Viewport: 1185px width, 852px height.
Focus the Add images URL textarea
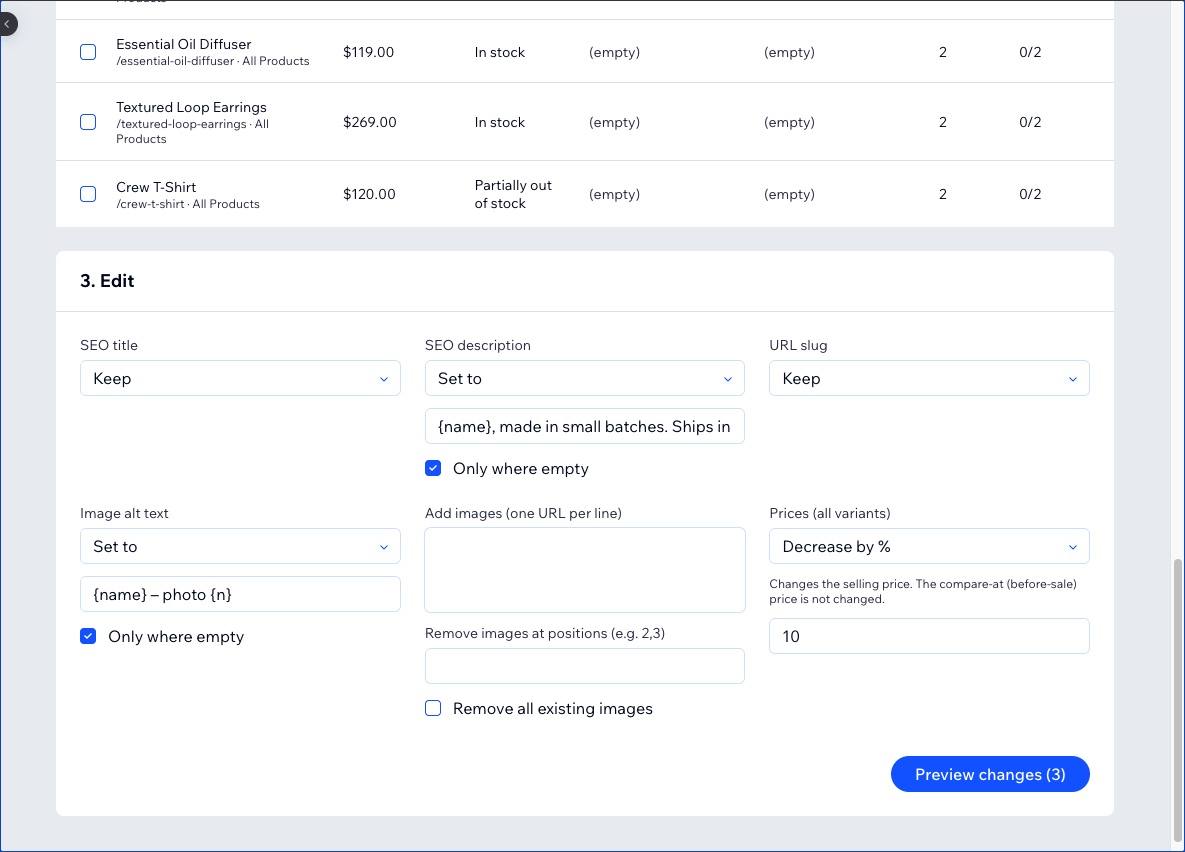(584, 570)
